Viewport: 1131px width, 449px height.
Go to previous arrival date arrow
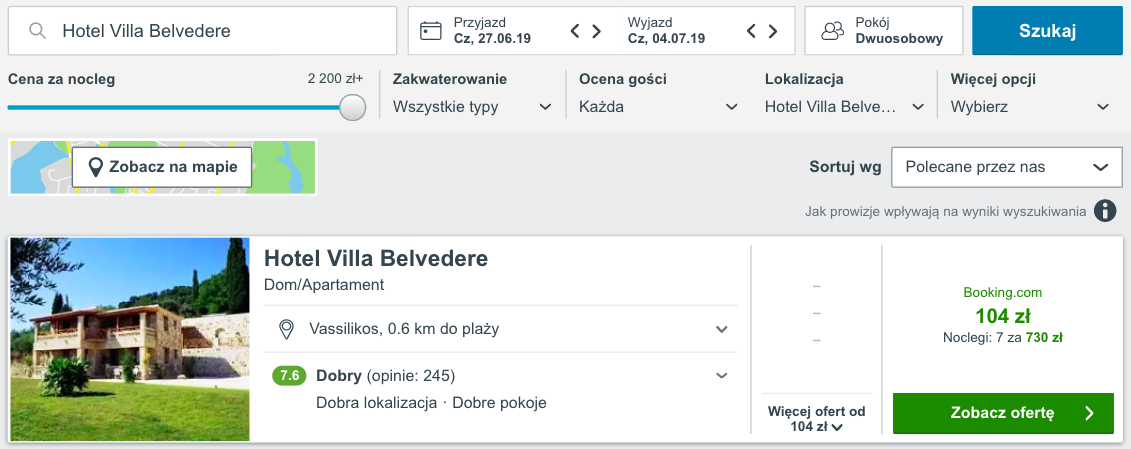coord(575,31)
